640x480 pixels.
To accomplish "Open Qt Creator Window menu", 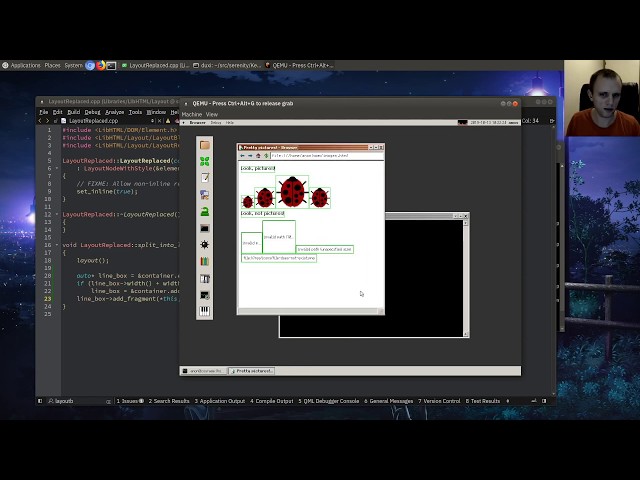I will pyautogui.click(x=156, y=112).
